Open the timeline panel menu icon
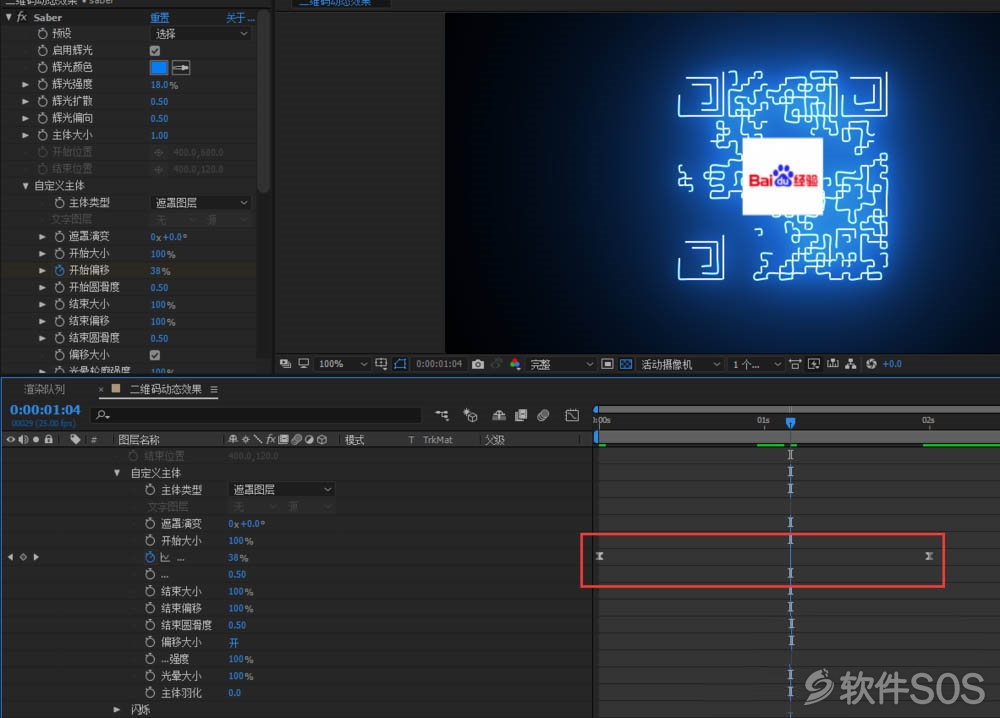Viewport: 1000px width, 718px height. (214, 389)
